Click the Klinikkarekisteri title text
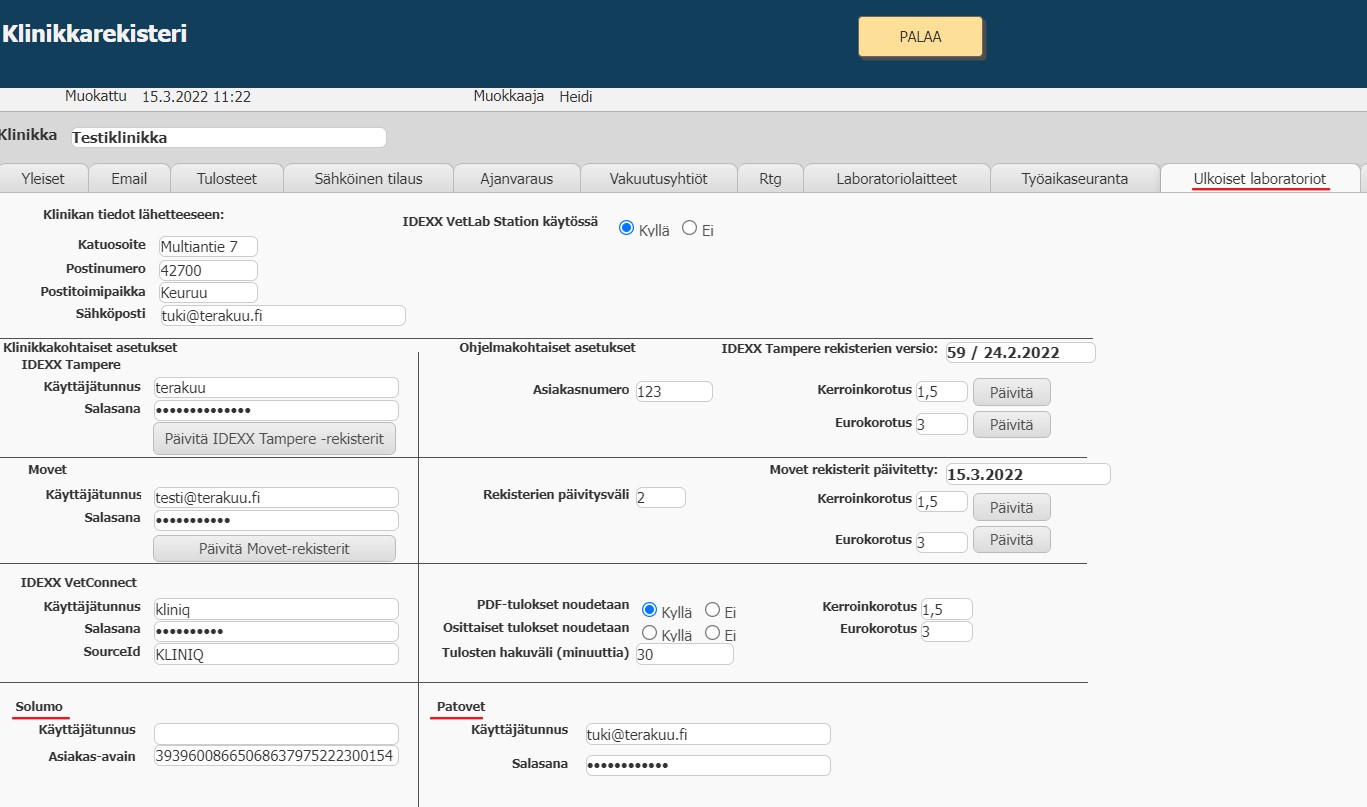 coord(94,34)
